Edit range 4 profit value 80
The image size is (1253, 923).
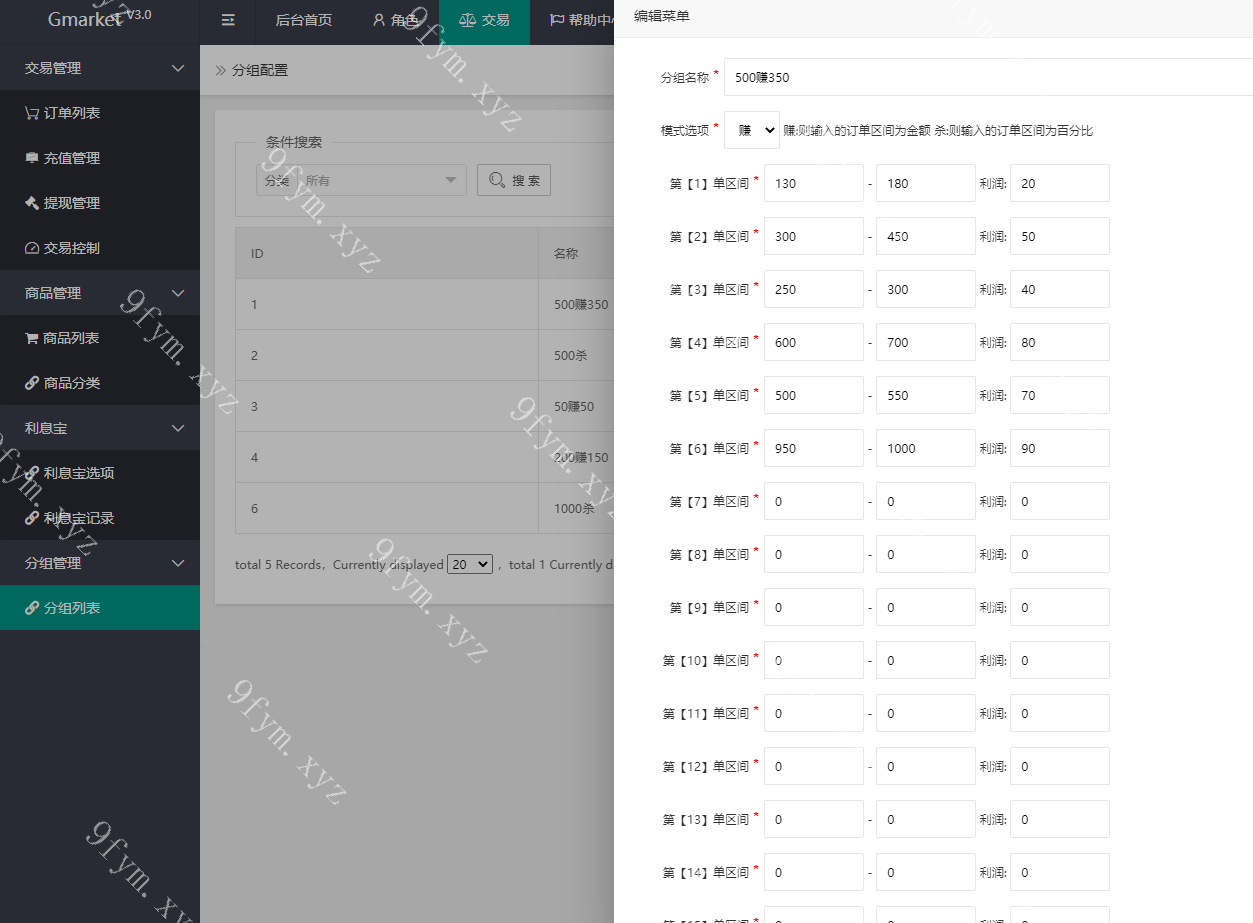pyautogui.click(x=1060, y=342)
